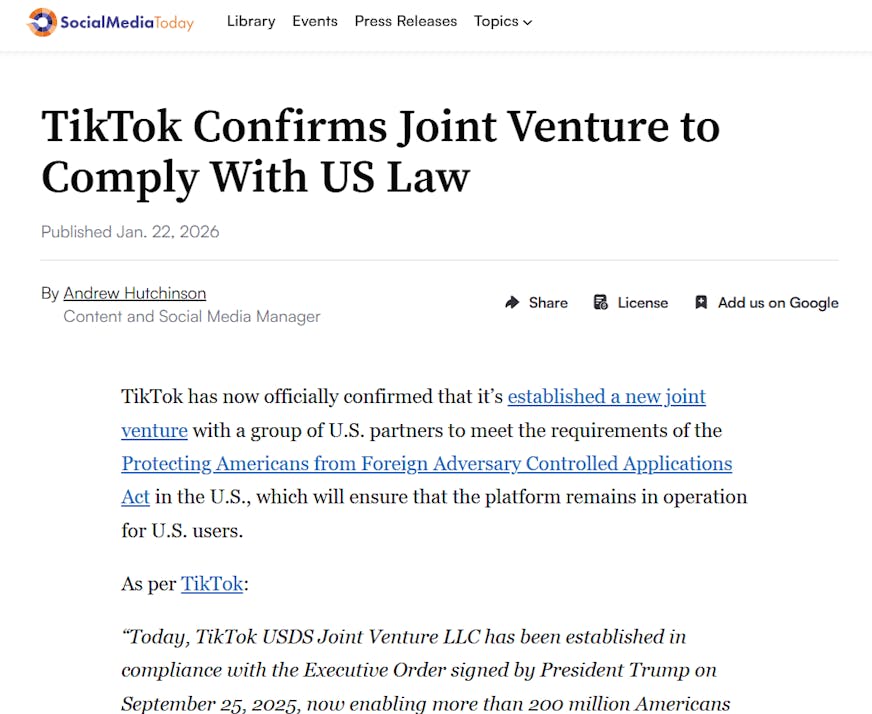Expand the Topics chevron arrow

(528, 22)
